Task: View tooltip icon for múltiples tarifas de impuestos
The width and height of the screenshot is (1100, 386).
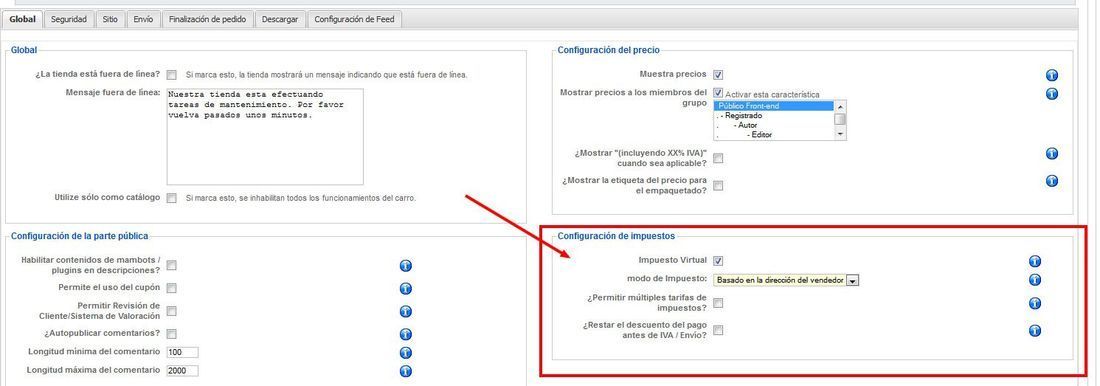Action: tap(1034, 303)
